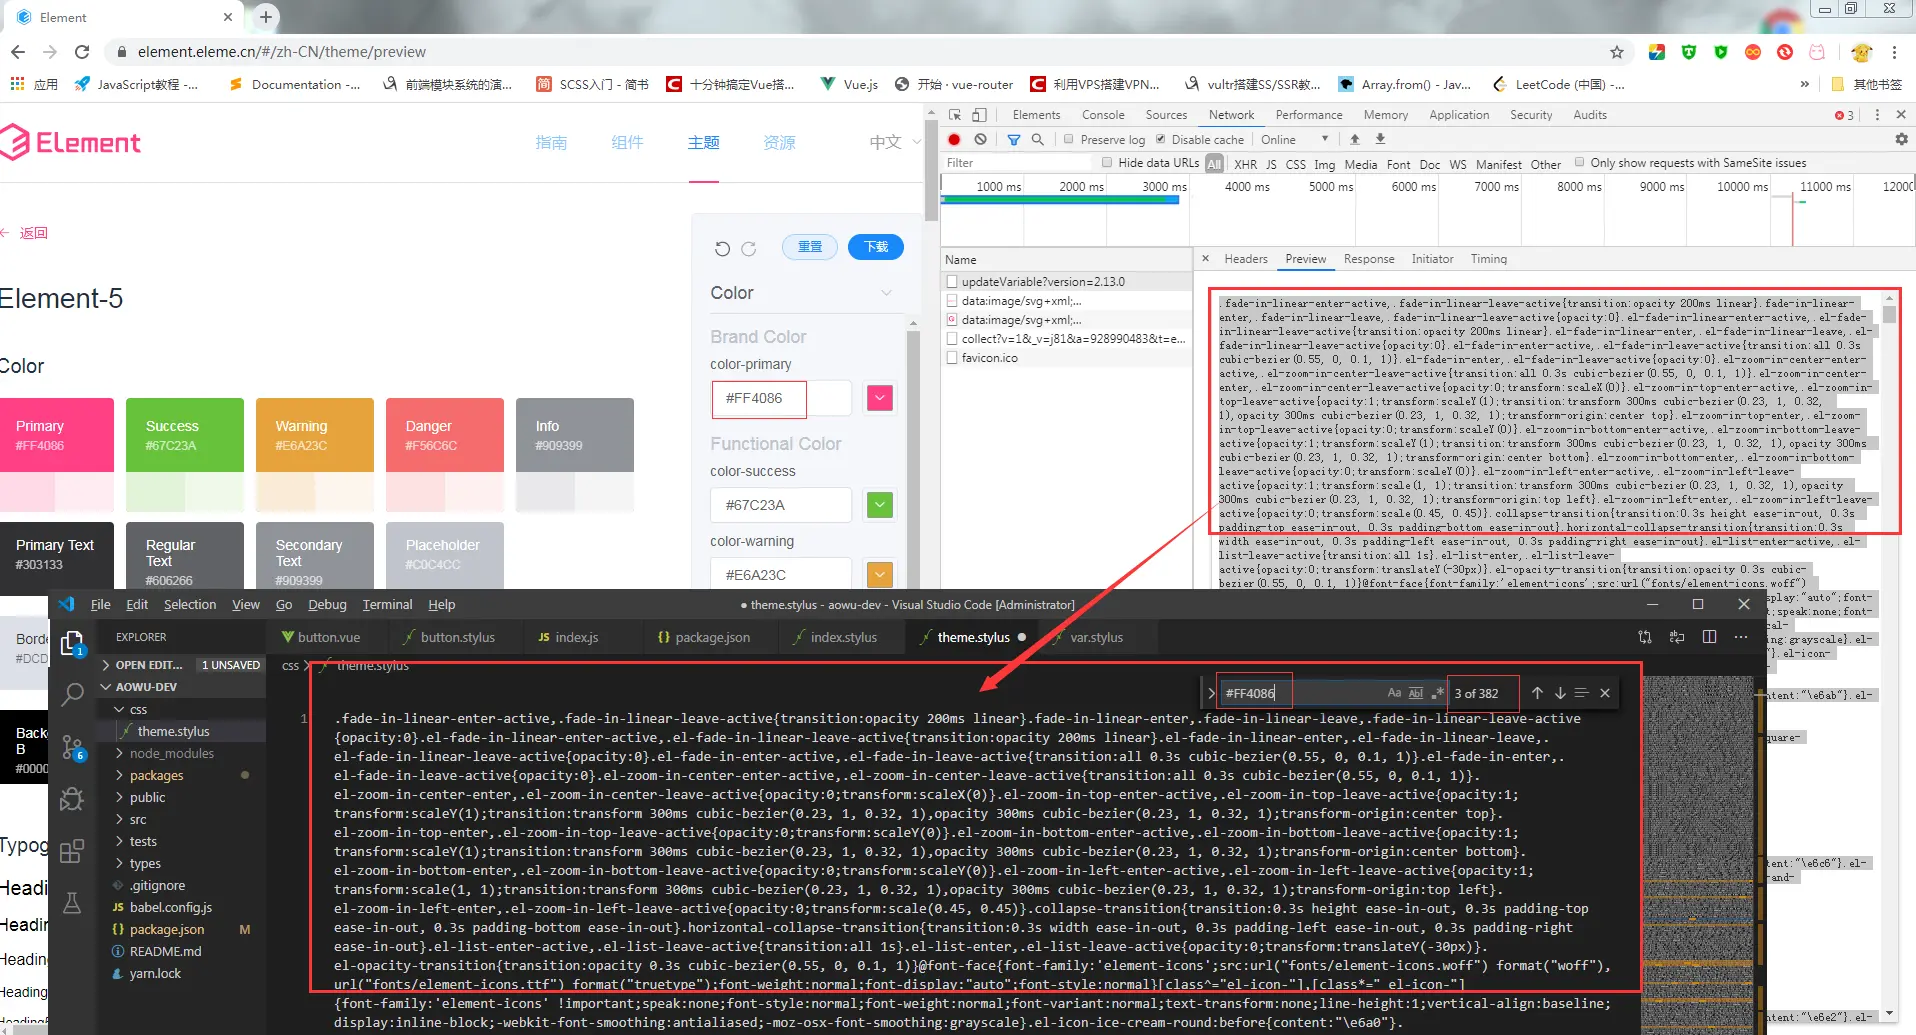This screenshot has width=1916, height=1035.
Task: Close the VS Code find widget
Action: pyautogui.click(x=1605, y=693)
